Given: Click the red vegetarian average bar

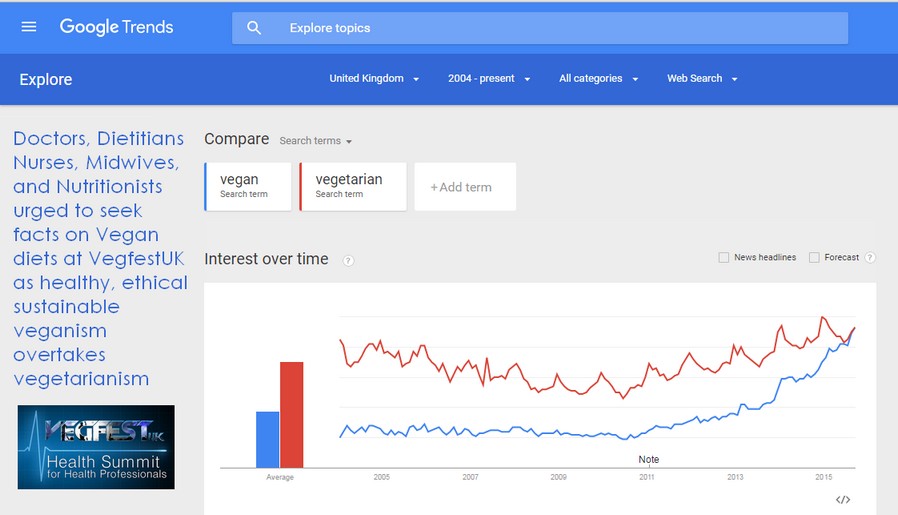Looking at the screenshot, I should click(x=292, y=415).
